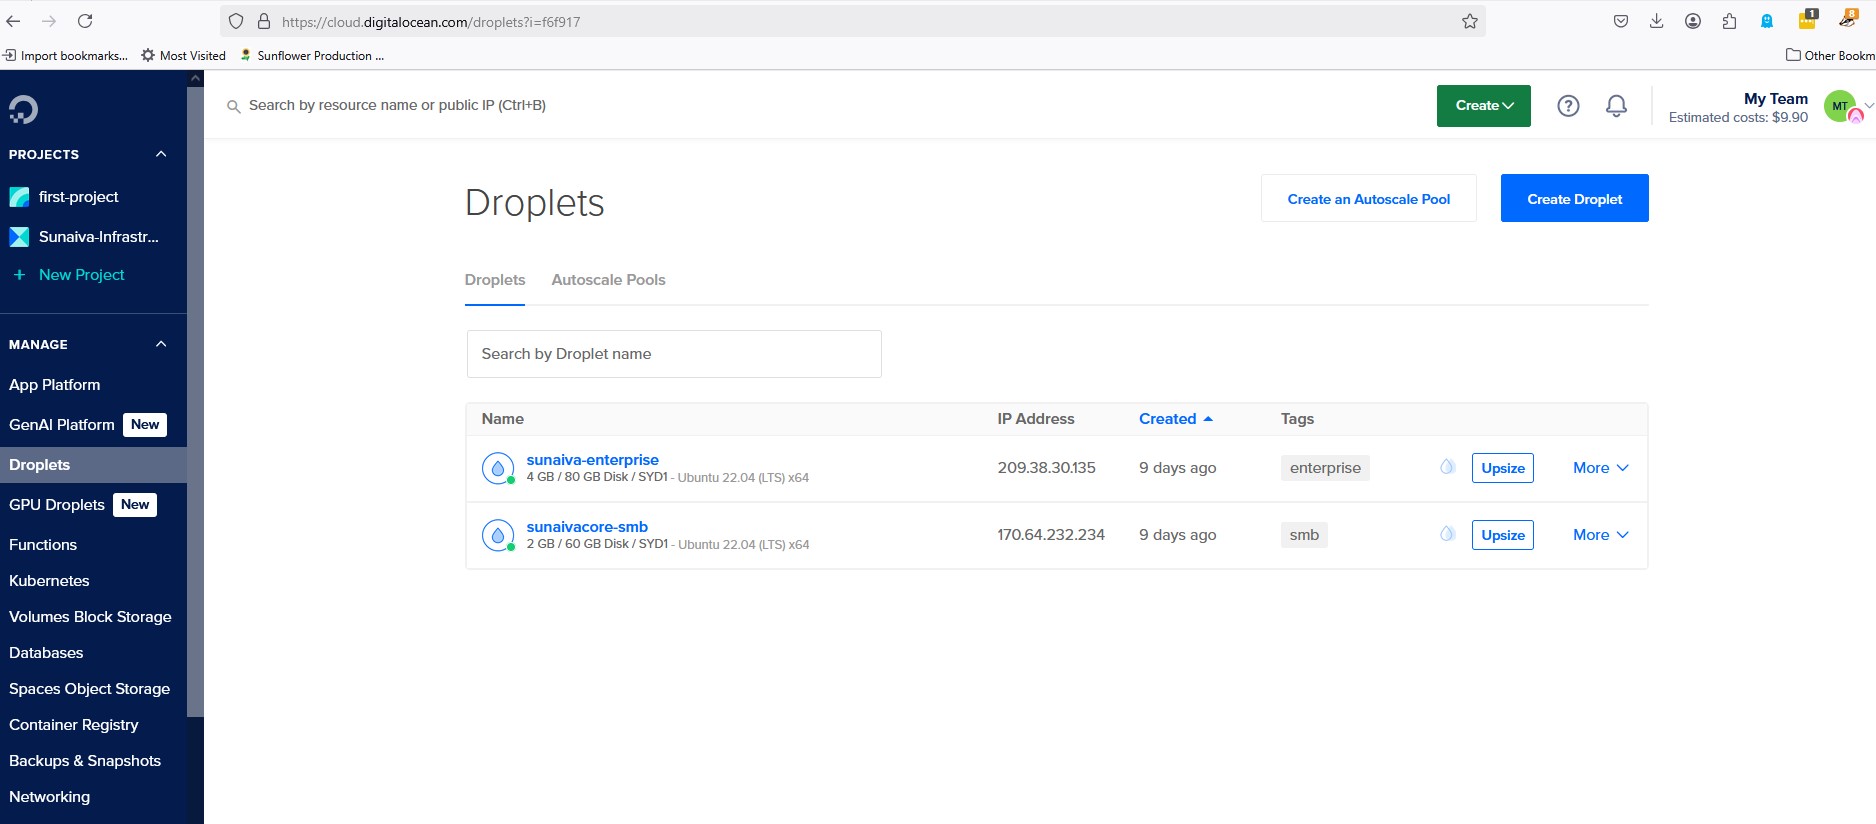Upsize the sunaiva-enterprise droplet

tap(1502, 468)
